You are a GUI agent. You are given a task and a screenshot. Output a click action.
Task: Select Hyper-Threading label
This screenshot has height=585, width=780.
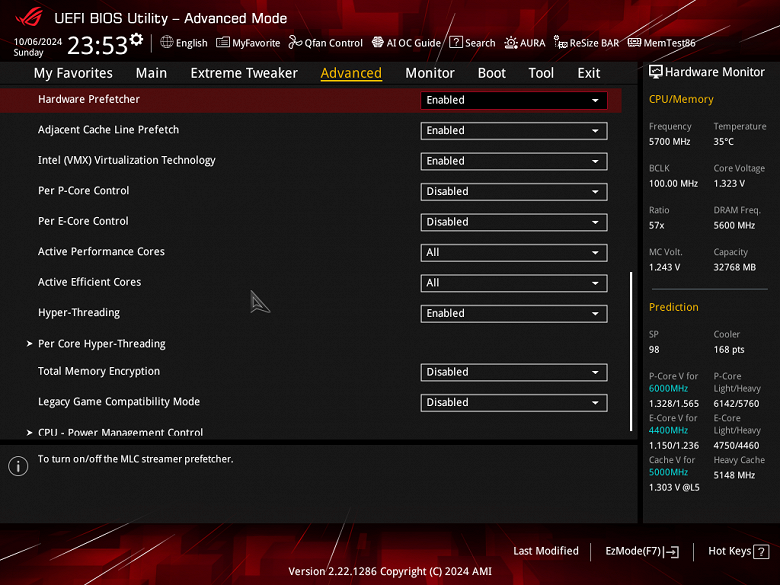coord(79,313)
